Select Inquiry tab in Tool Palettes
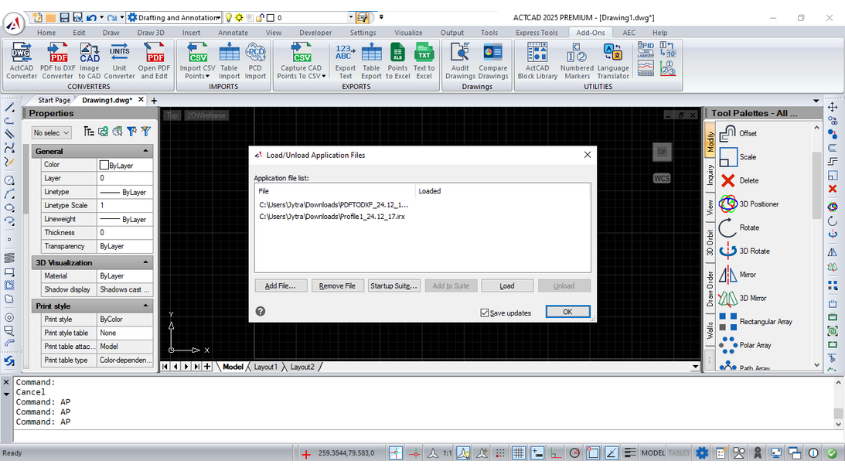The height and width of the screenshot is (475, 845). [x=710, y=175]
